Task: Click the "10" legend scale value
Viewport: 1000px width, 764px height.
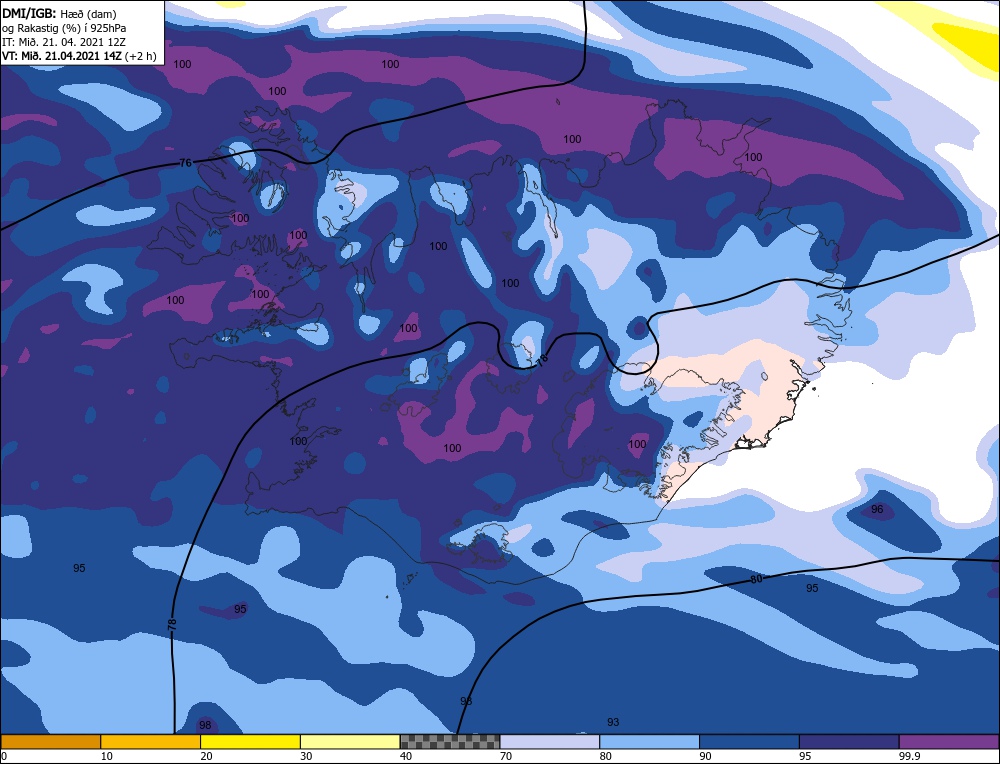Action: [107, 756]
